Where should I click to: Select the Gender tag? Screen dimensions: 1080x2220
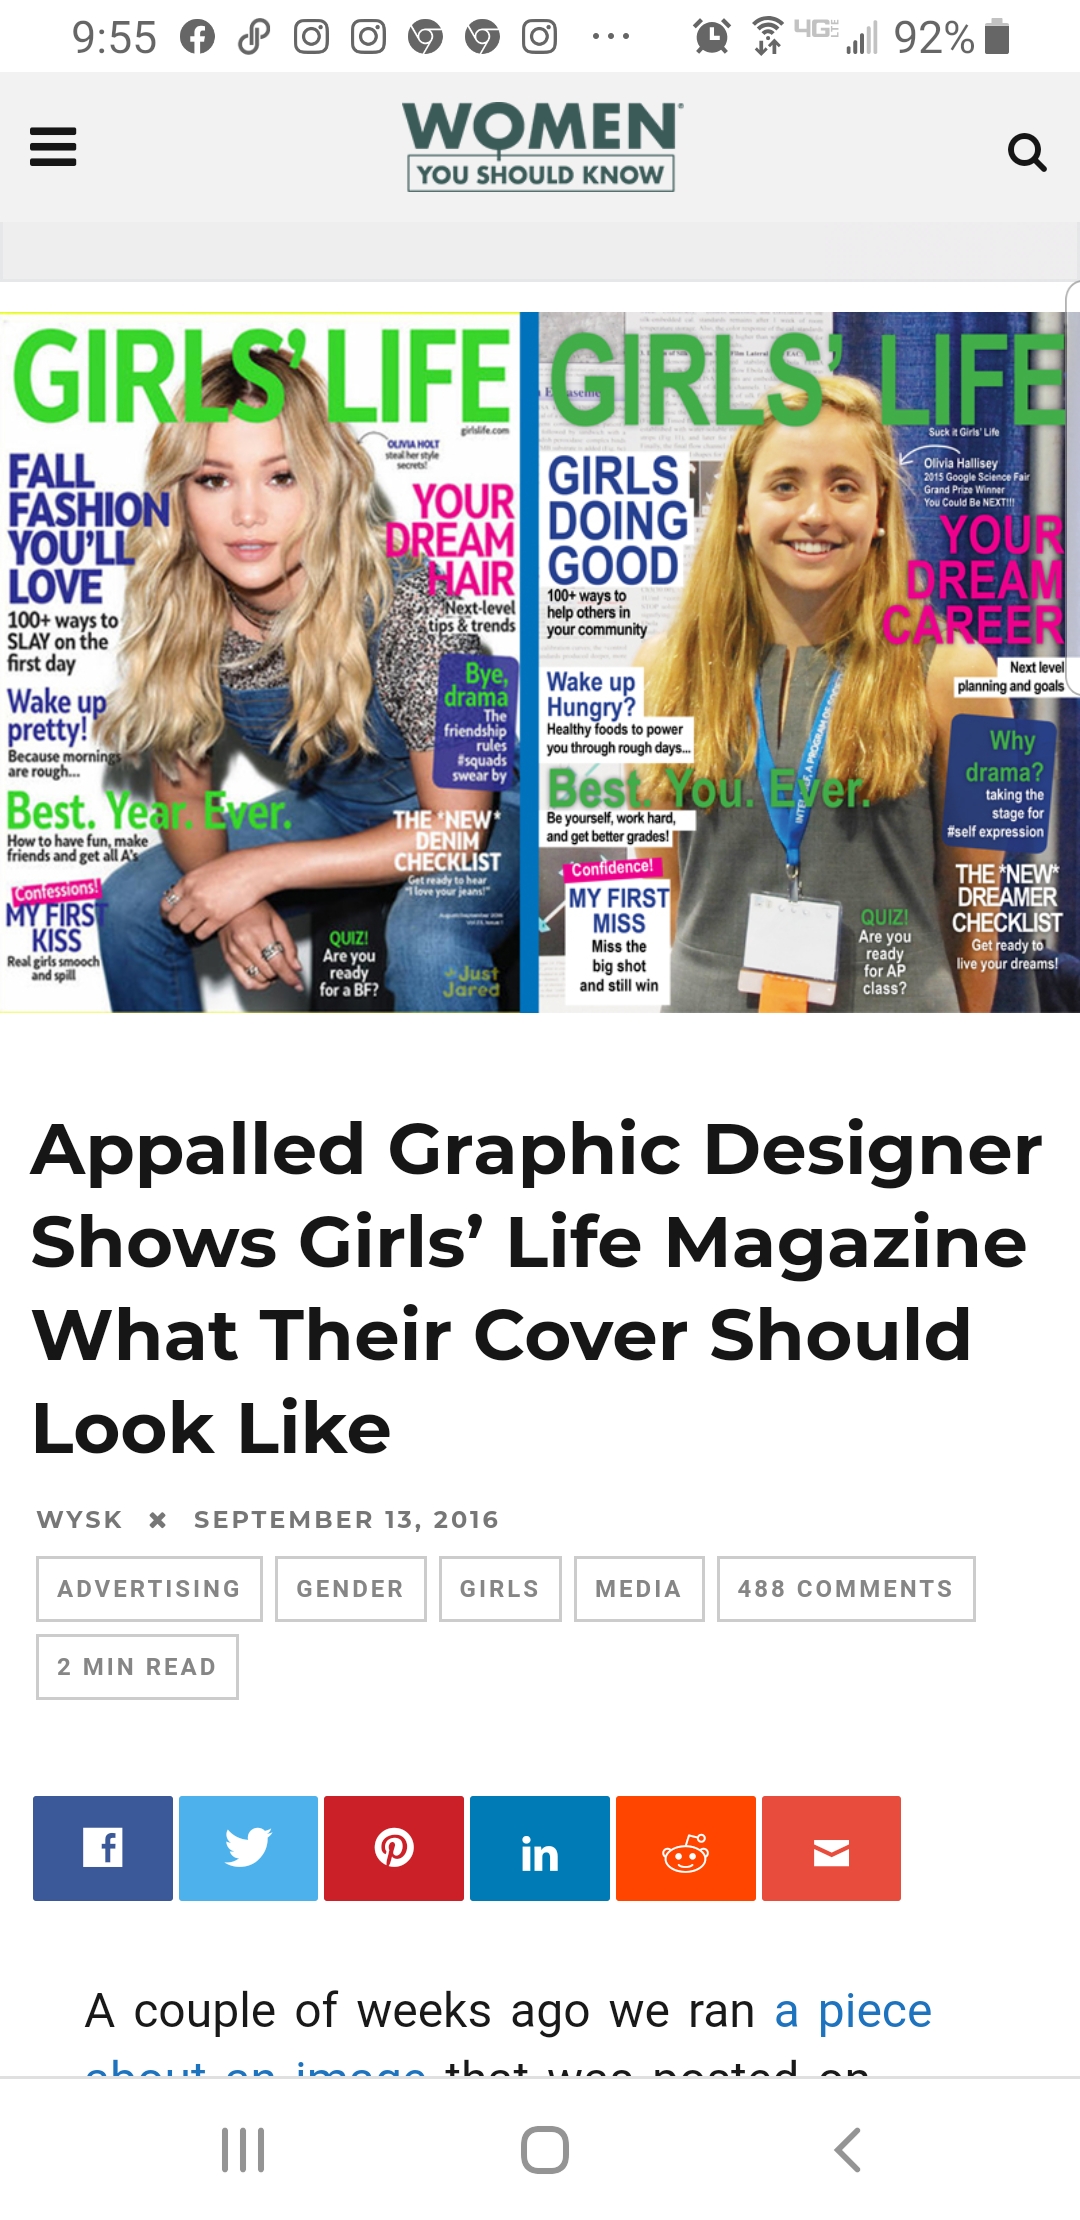tap(350, 1589)
